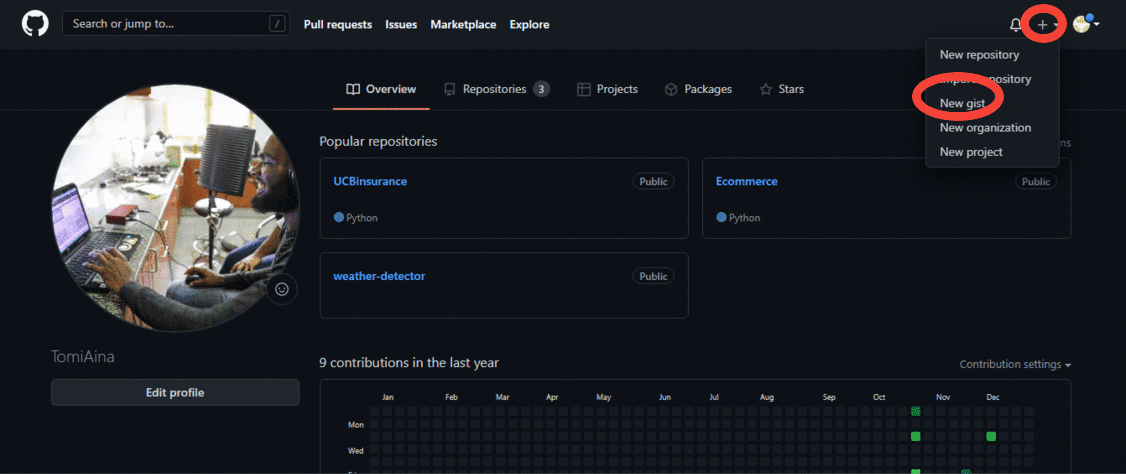Screen dimensions: 1126x474
Task: Choose New repository from the menu
Action: [979, 55]
